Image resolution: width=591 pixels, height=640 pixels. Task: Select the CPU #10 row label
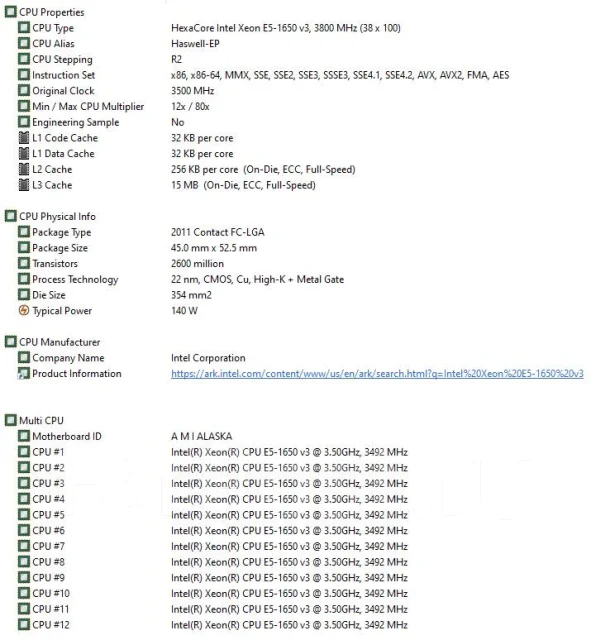[51, 593]
